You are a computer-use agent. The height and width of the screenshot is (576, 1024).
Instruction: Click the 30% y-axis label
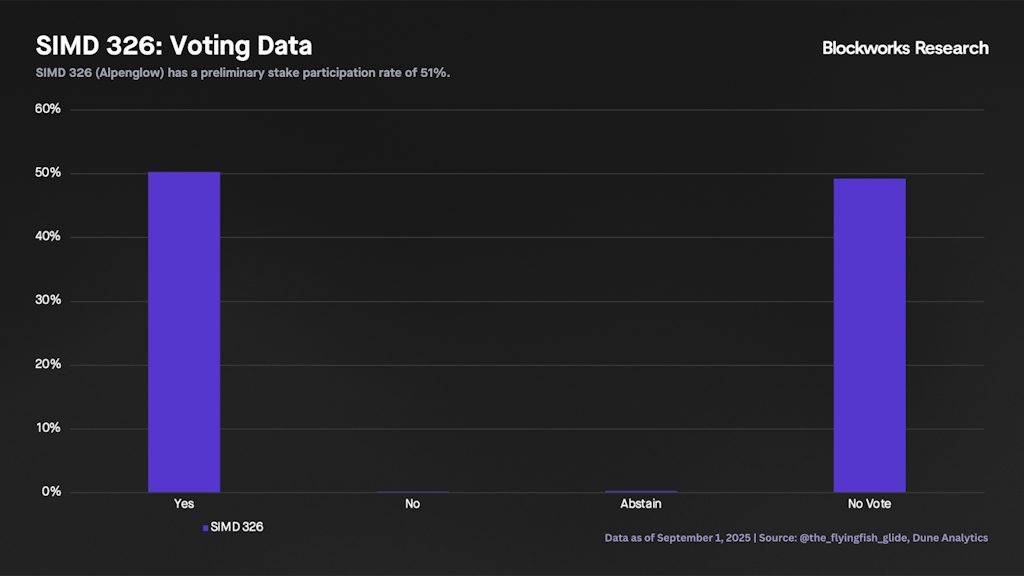click(x=48, y=300)
